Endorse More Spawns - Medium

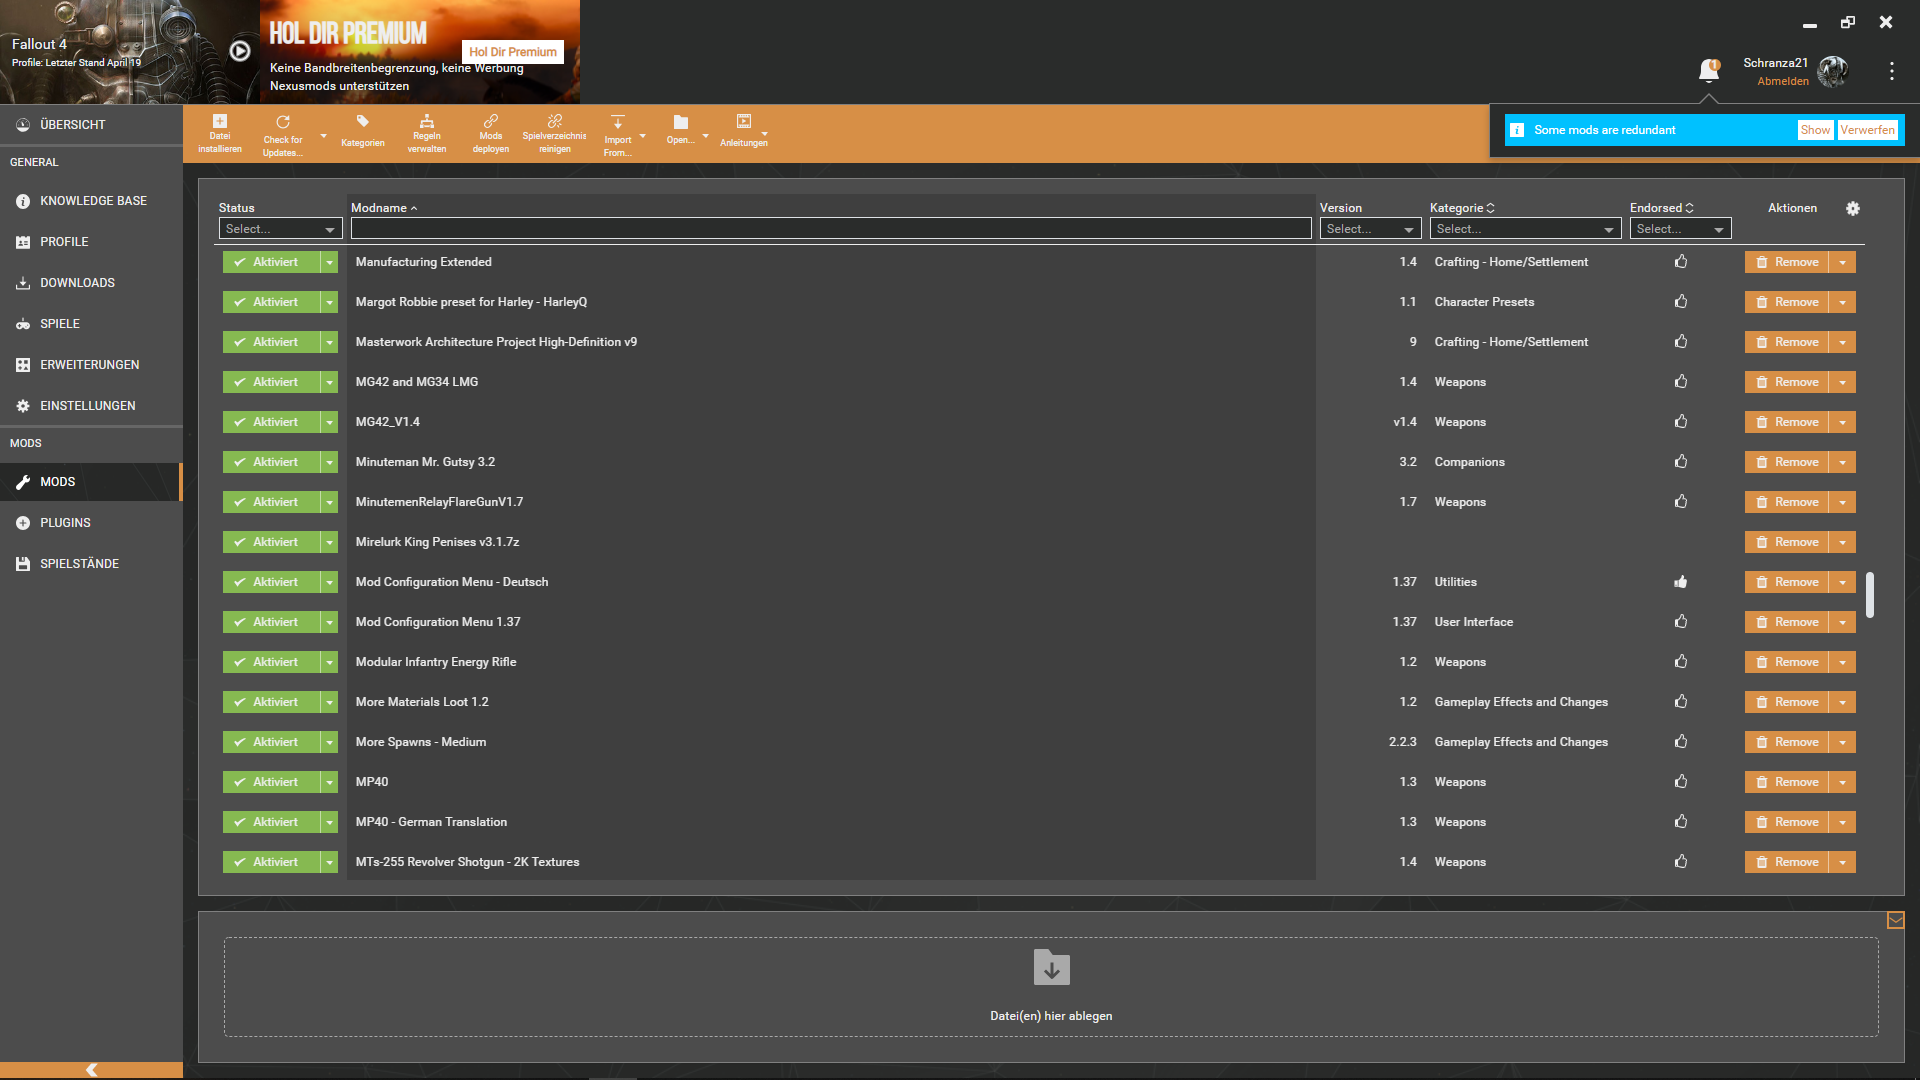pyautogui.click(x=1681, y=742)
